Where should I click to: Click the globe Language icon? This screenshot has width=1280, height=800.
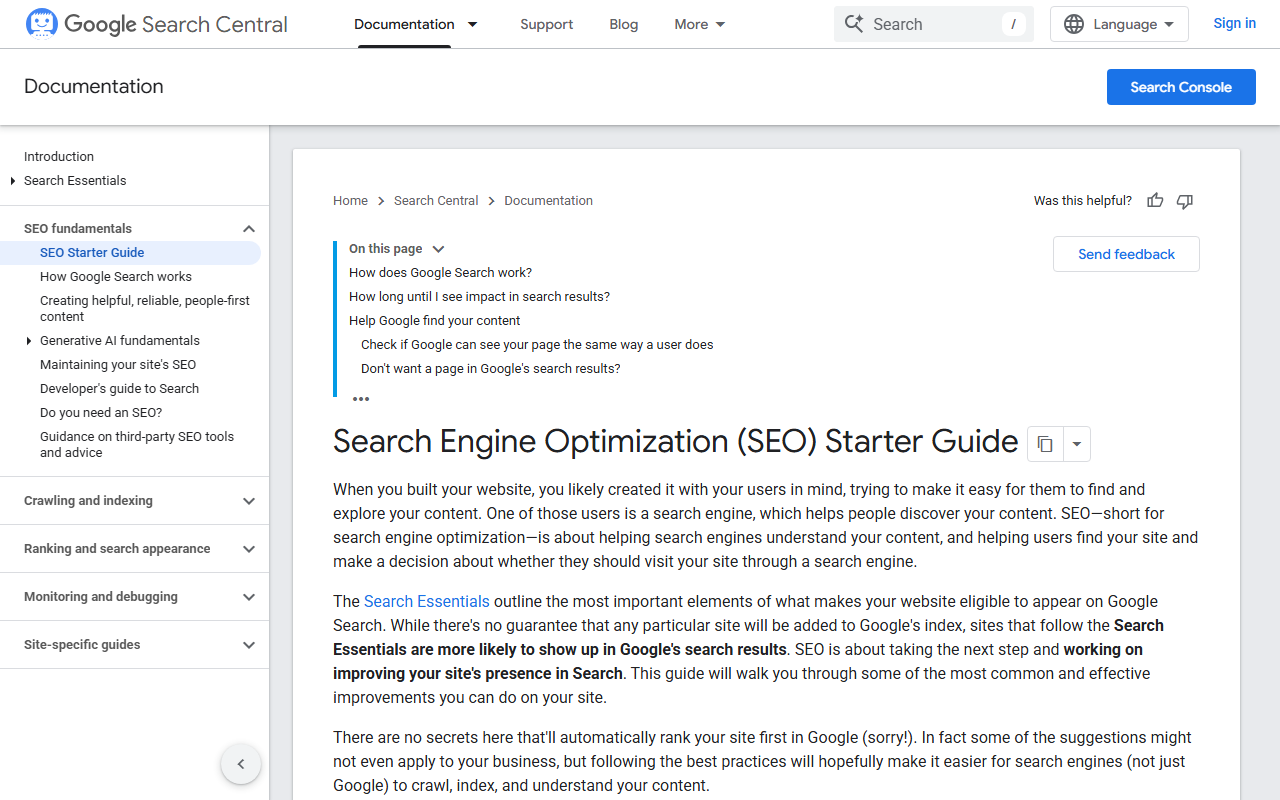(x=1074, y=24)
